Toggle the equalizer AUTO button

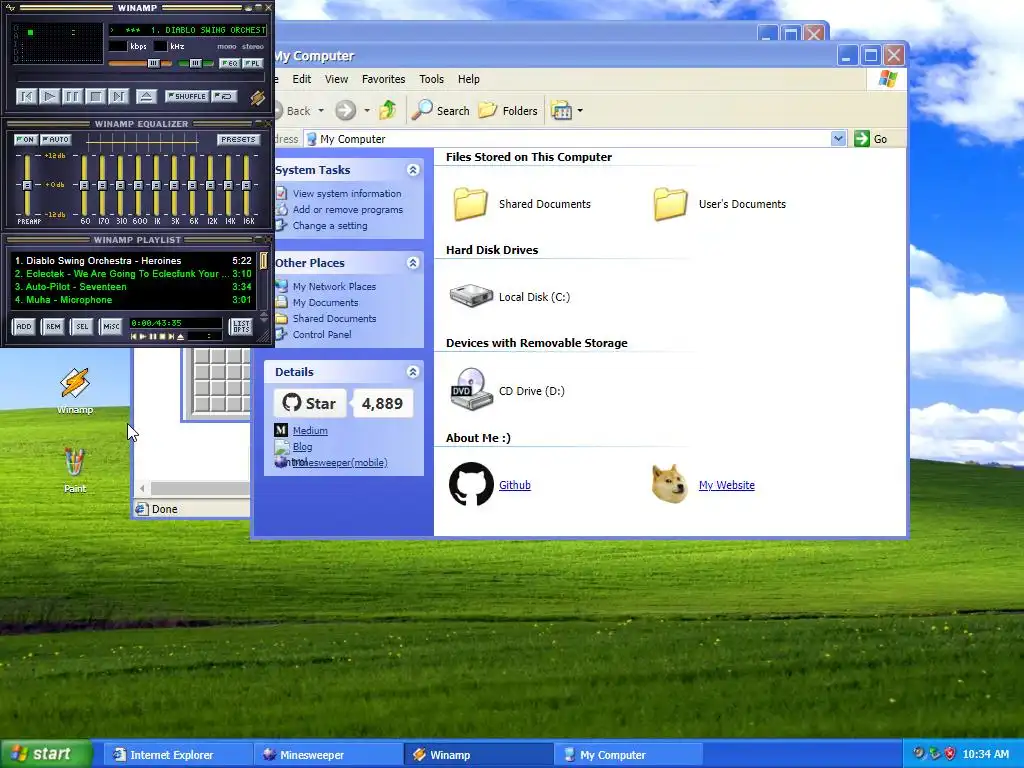tap(56, 140)
